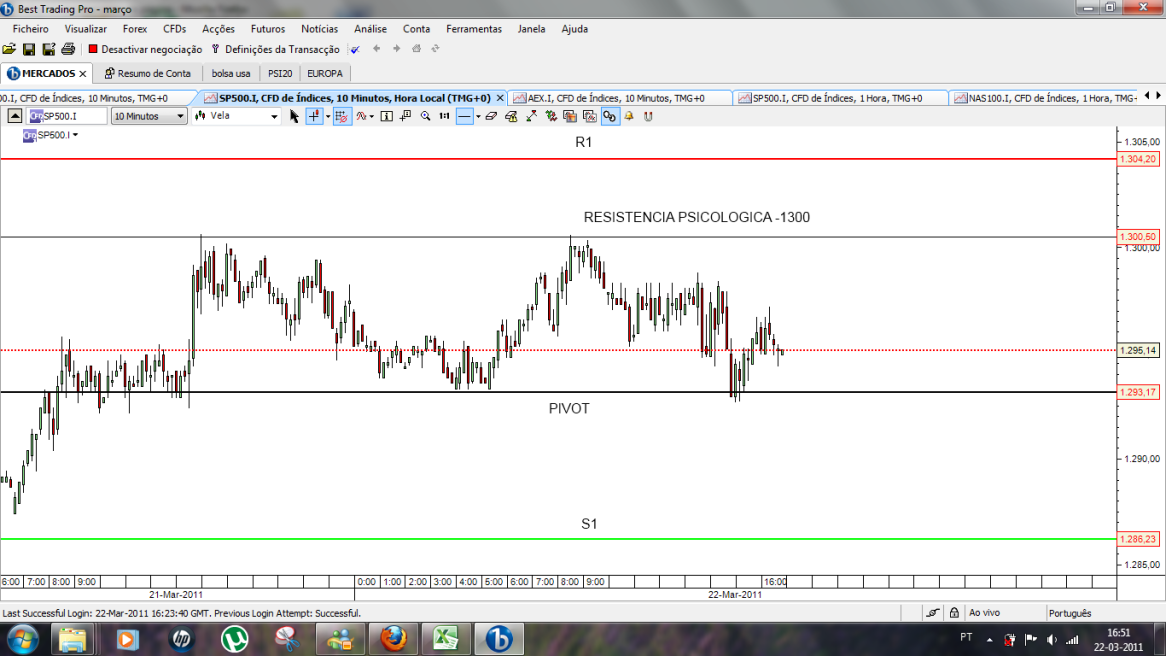
Task: Click Desactivar negociação button
Action: pos(145,49)
